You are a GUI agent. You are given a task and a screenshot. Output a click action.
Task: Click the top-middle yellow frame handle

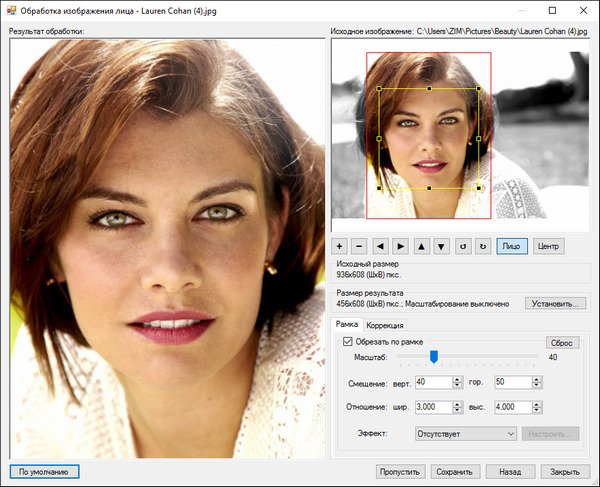[x=429, y=88]
